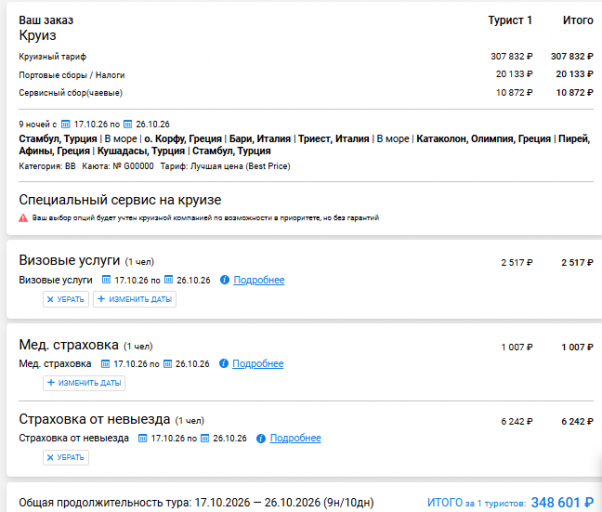Image resolution: width=602 pixels, height=512 pixels.
Task: Click the info icon next to Мед. страховка
Action: (223, 363)
